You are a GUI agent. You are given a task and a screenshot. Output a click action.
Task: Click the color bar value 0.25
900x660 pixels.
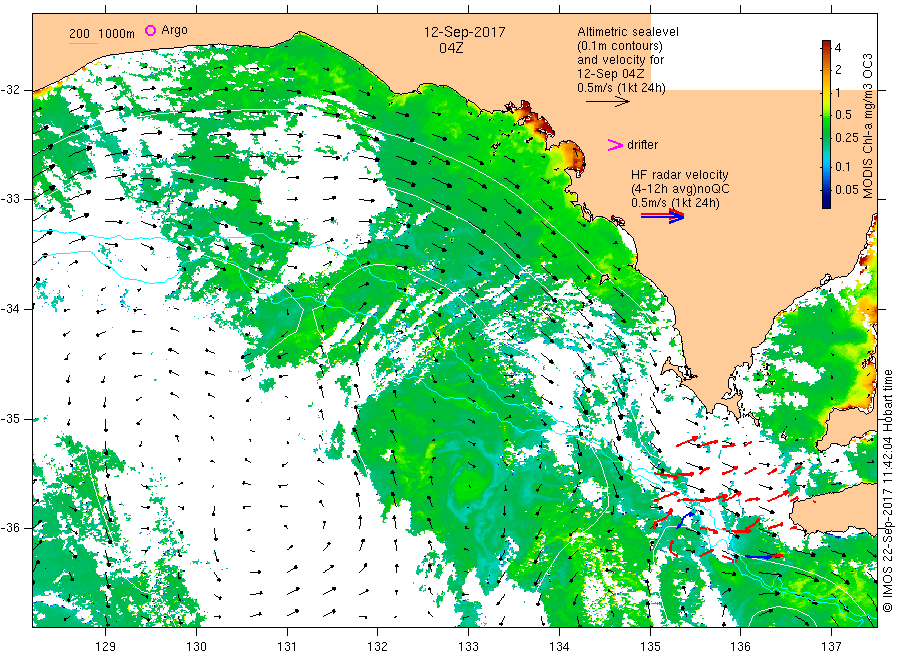[847, 138]
